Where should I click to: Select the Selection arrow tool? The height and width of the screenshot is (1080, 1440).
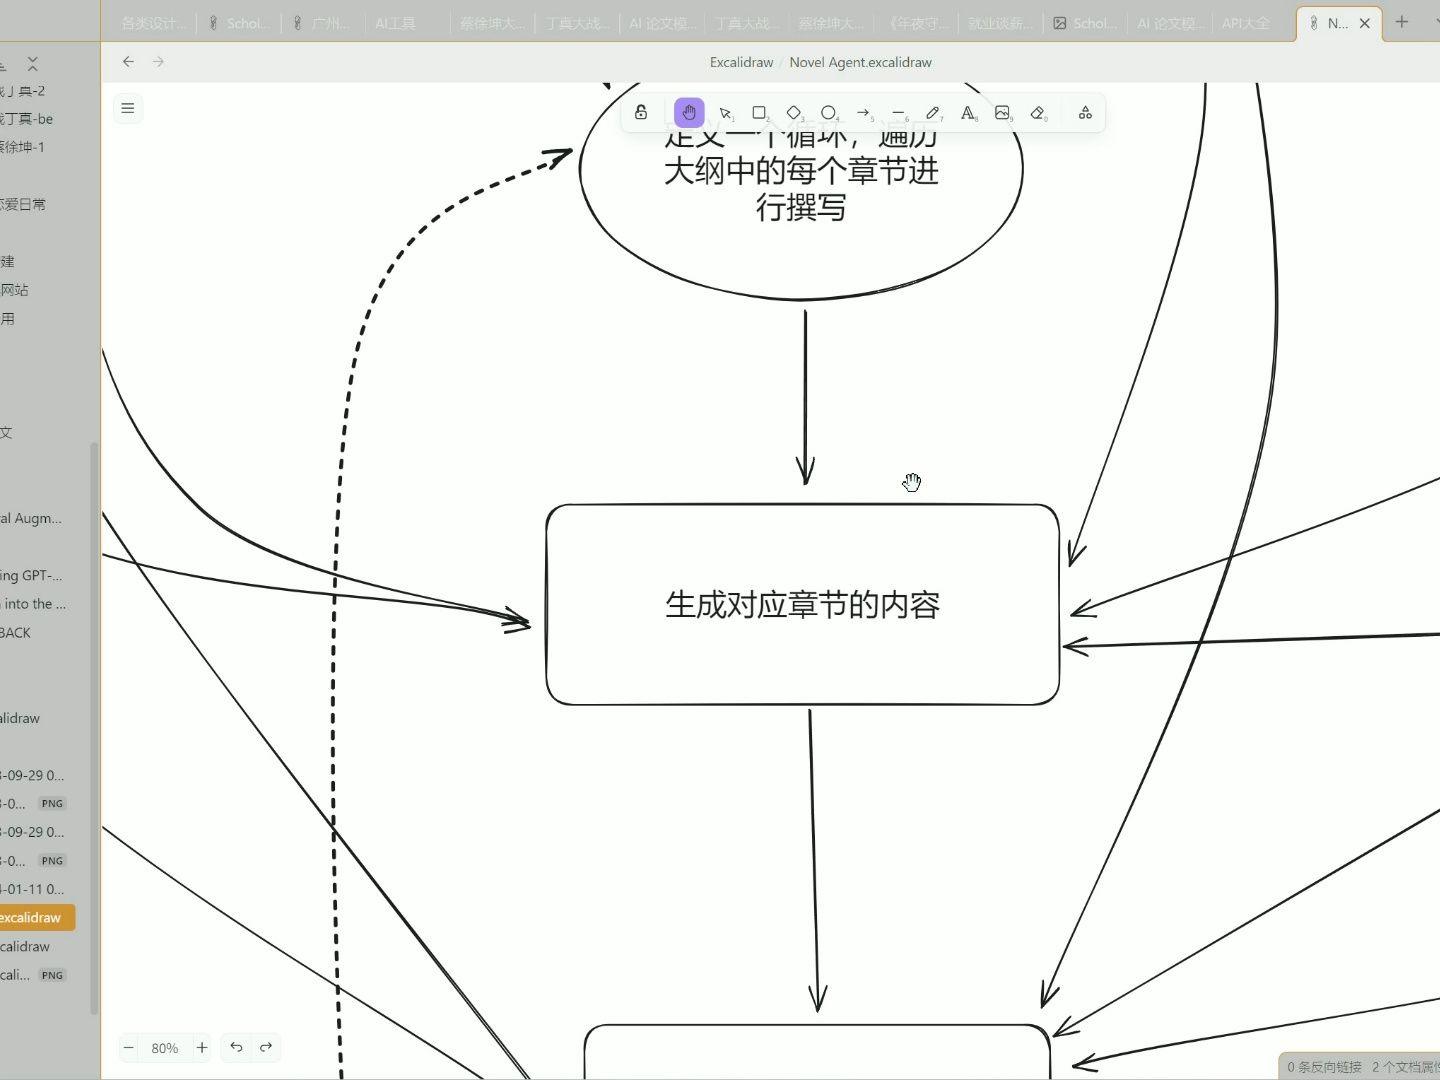726,113
